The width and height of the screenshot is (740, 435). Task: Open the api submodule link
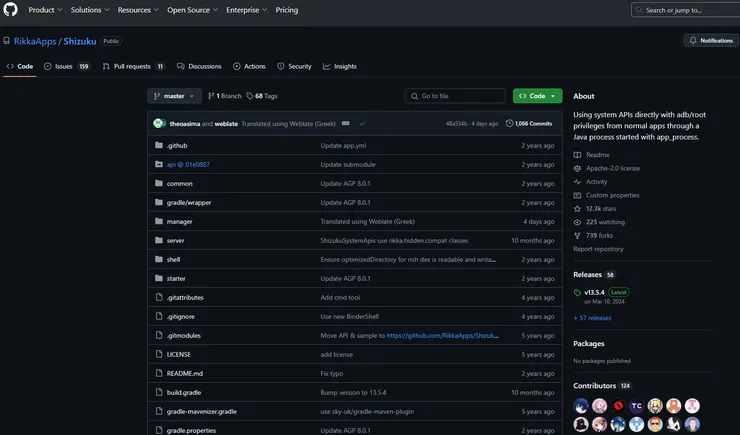[x=188, y=164]
